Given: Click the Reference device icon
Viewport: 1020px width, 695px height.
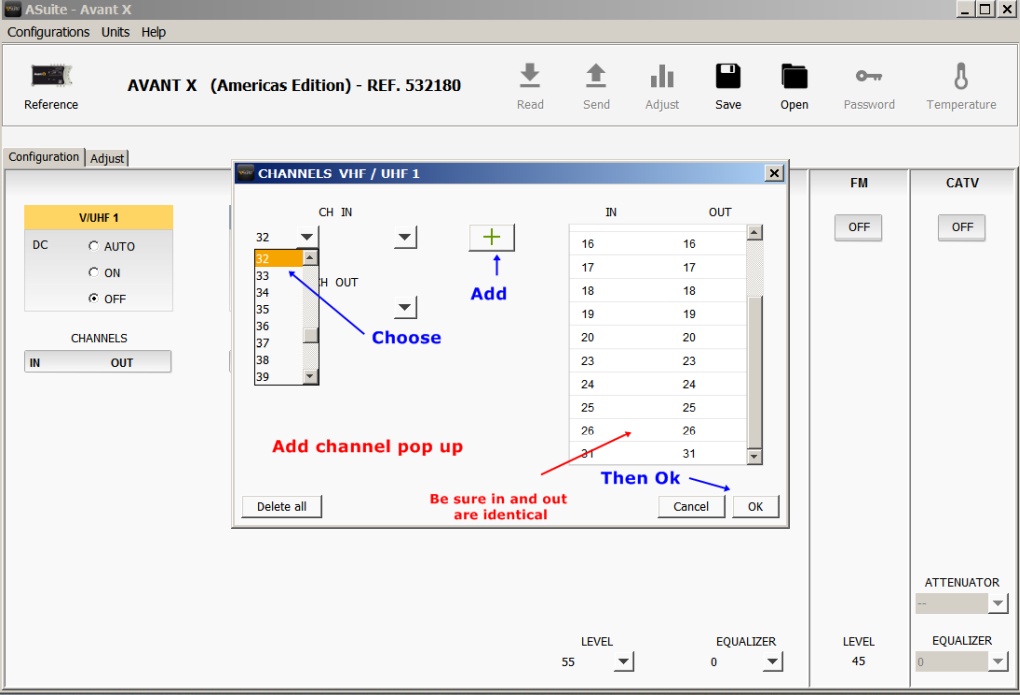Looking at the screenshot, I should 51,77.
